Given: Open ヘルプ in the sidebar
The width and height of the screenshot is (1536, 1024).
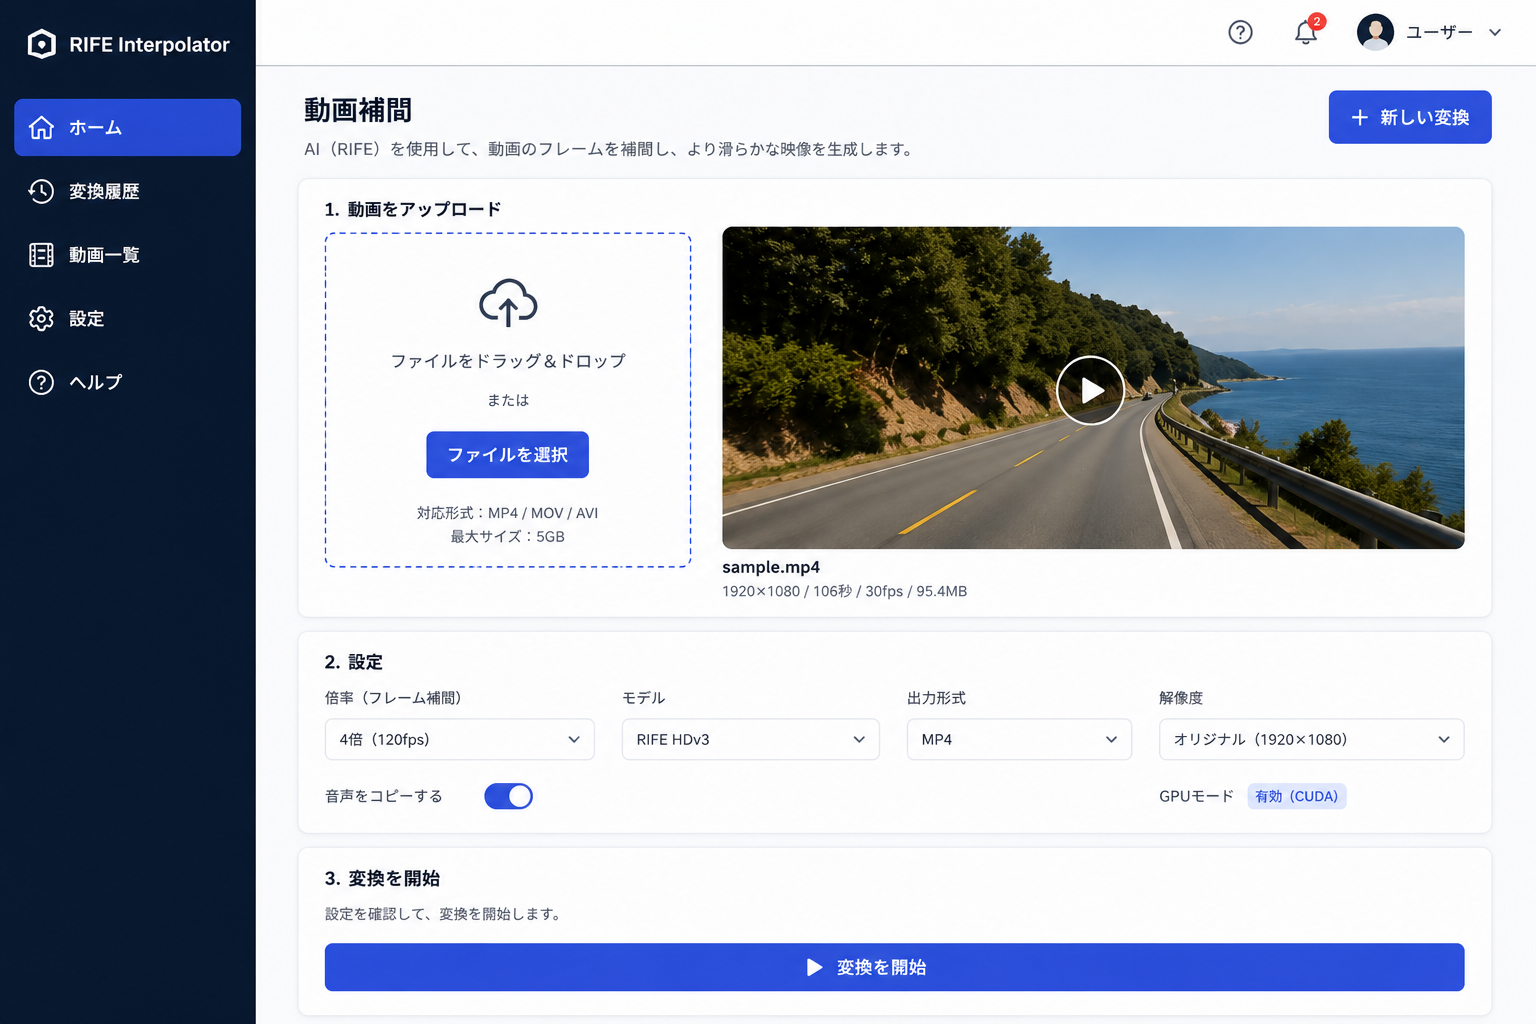Looking at the screenshot, I should 127,382.
